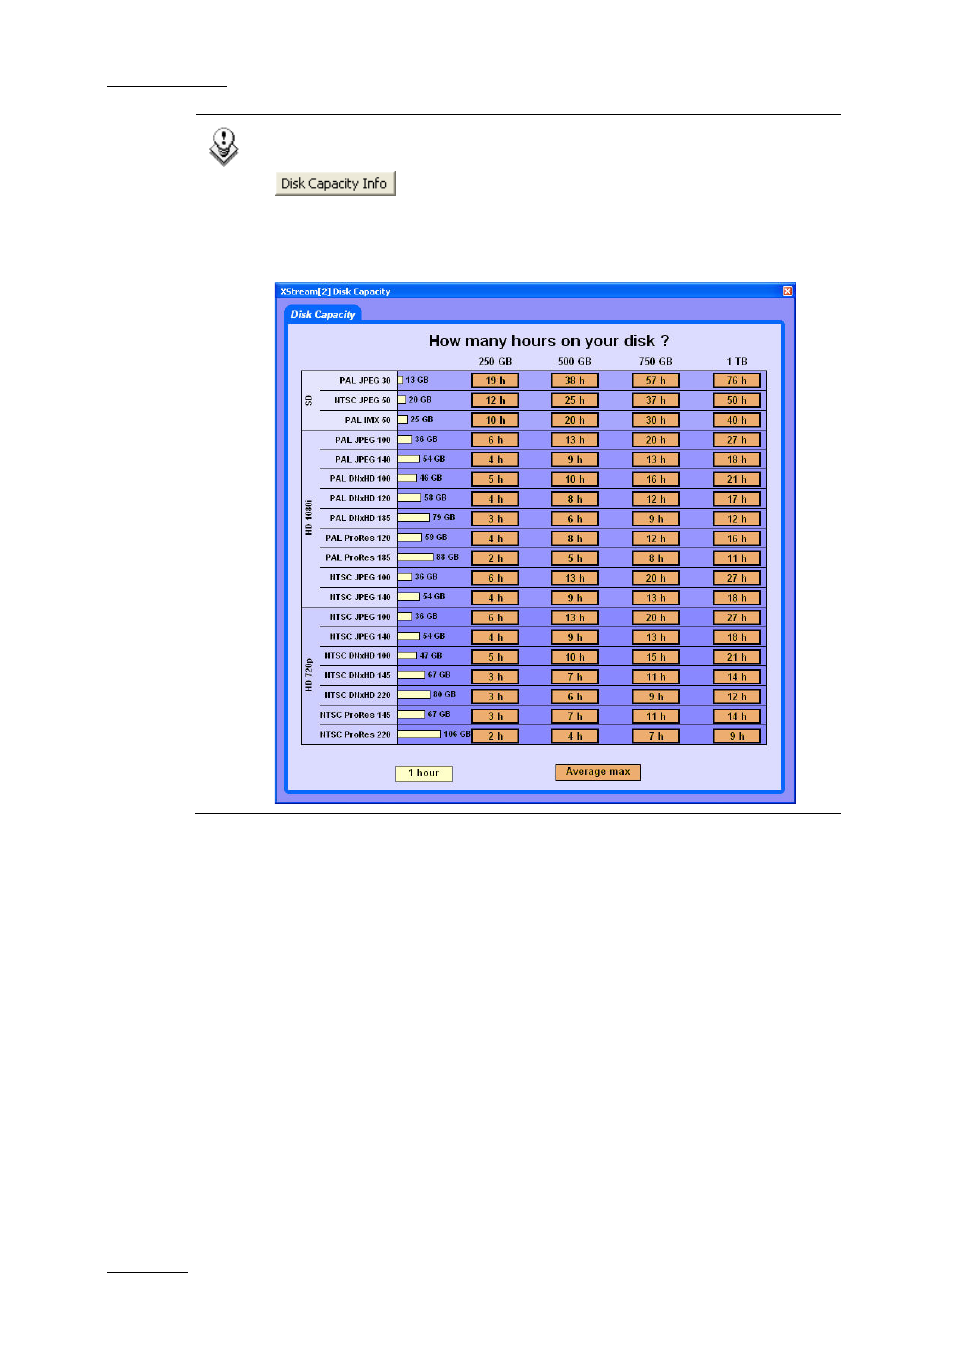Click the 13 GB bar for PAL JPEG 30
The width and height of the screenshot is (954, 1350).
coord(401,380)
